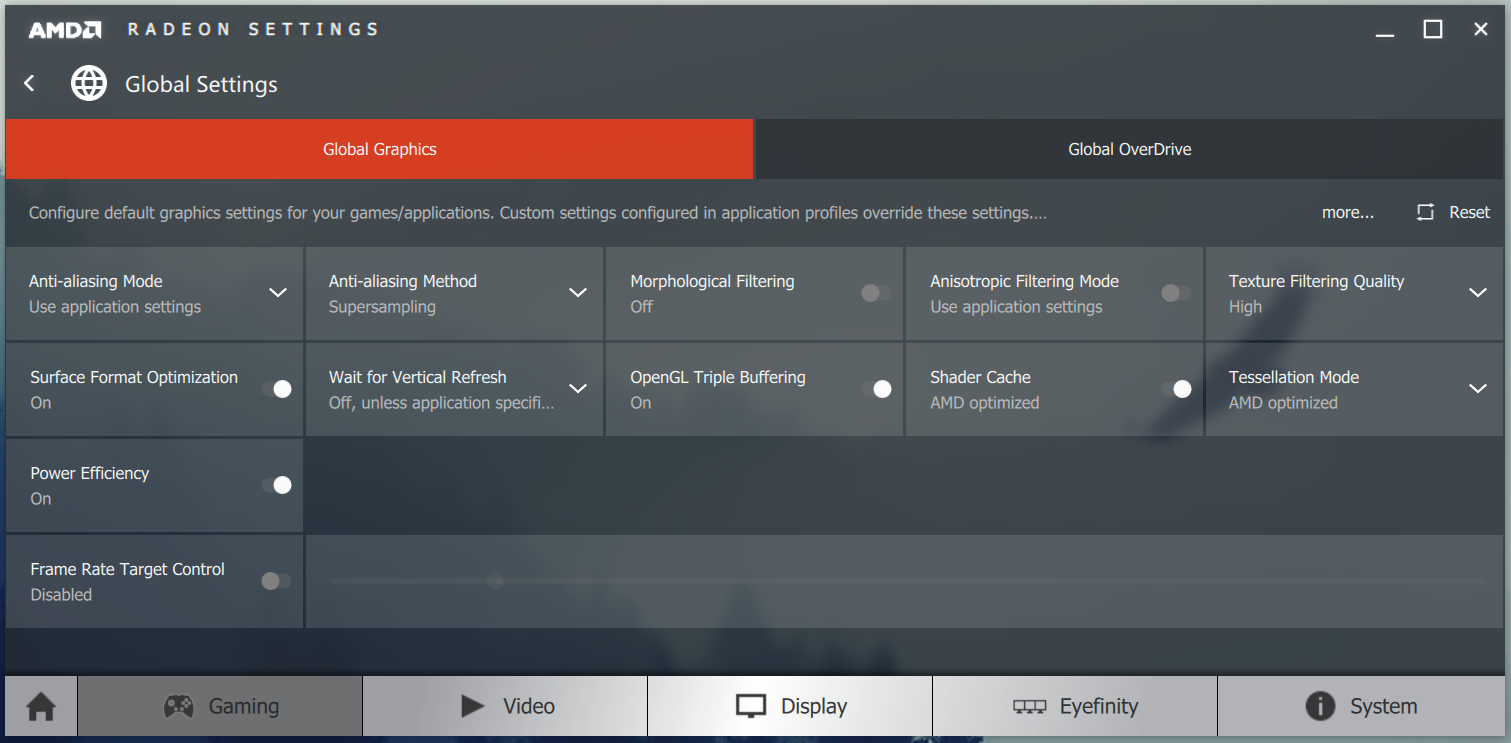Click 'Use application settings' under Anisotropic Filtering

click(x=1016, y=307)
